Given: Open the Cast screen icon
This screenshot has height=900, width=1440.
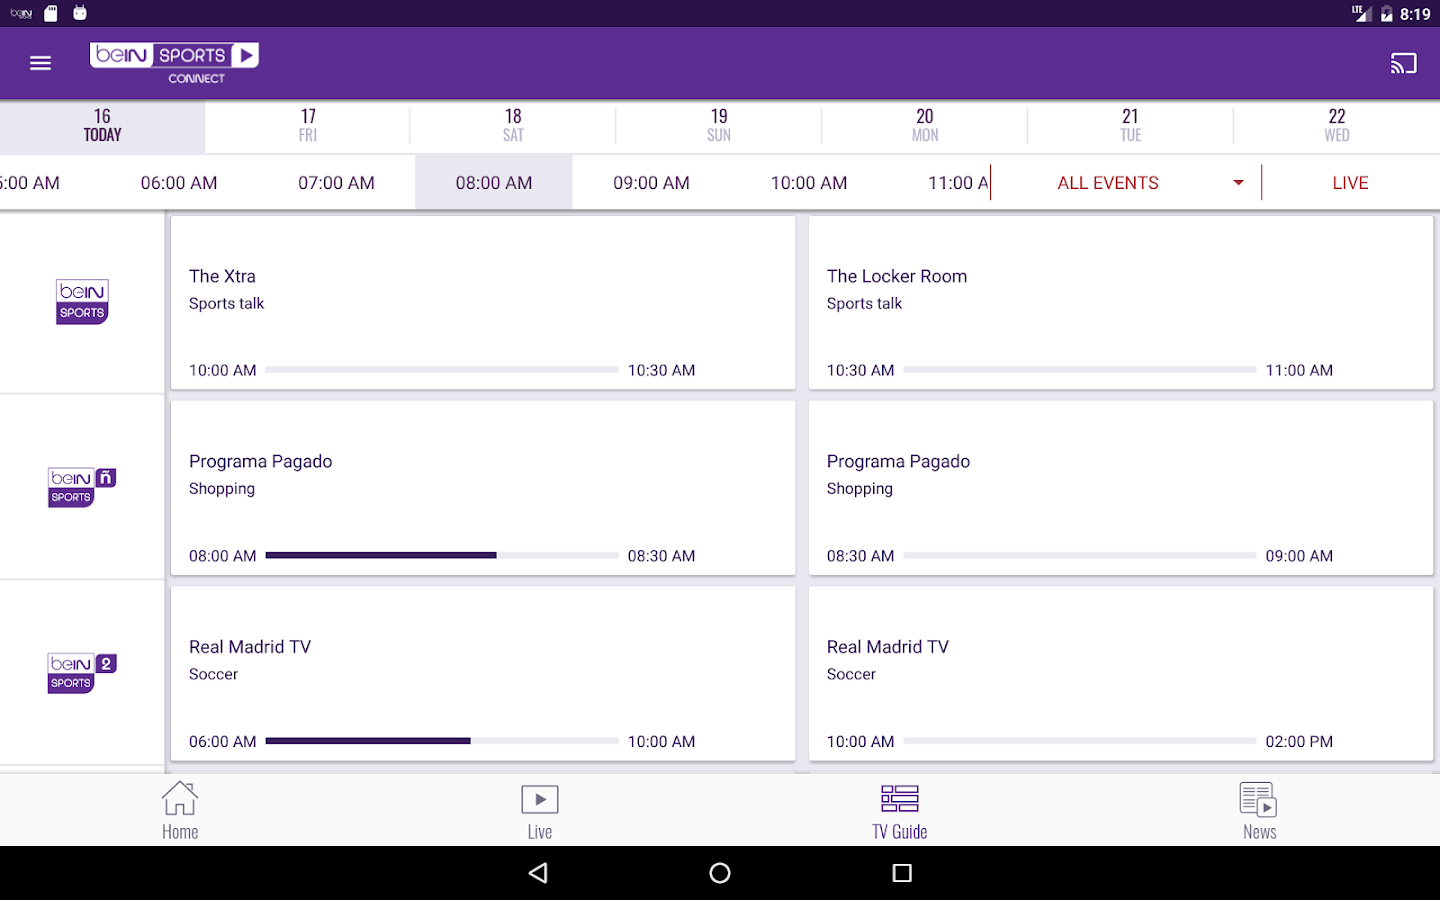Looking at the screenshot, I should pyautogui.click(x=1403, y=63).
